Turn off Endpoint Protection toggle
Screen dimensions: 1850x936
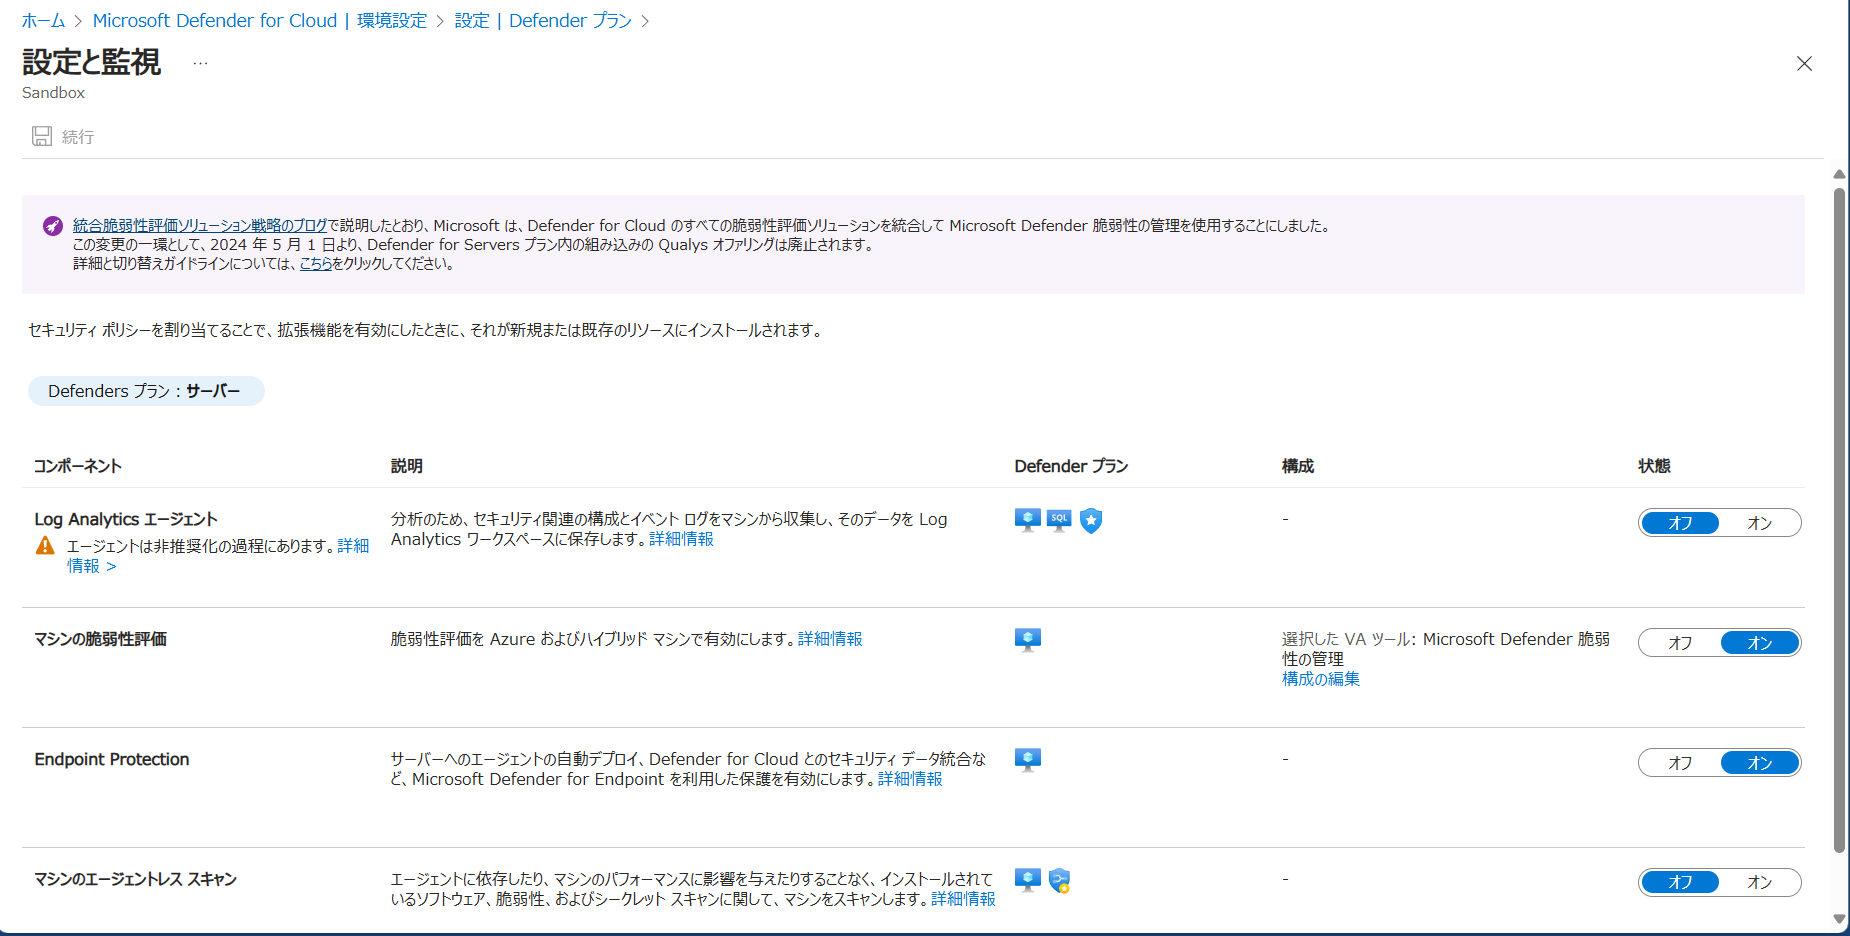click(1680, 763)
